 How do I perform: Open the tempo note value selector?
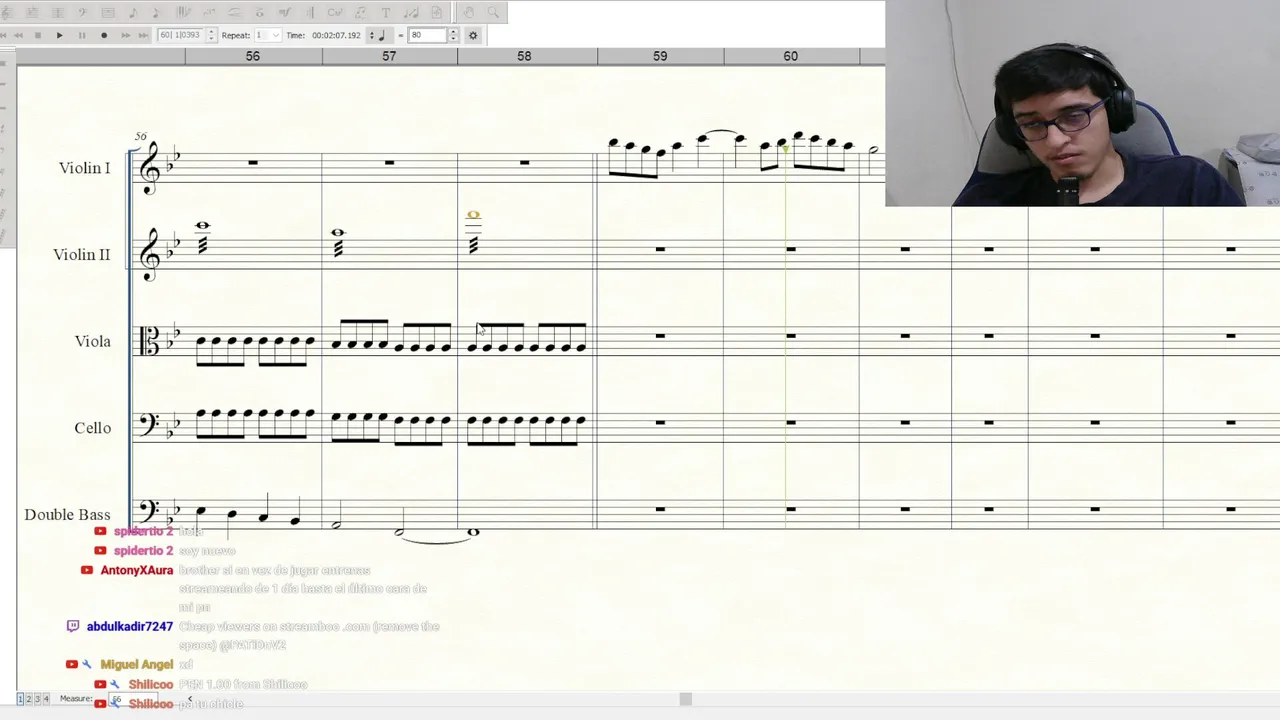click(x=378, y=35)
